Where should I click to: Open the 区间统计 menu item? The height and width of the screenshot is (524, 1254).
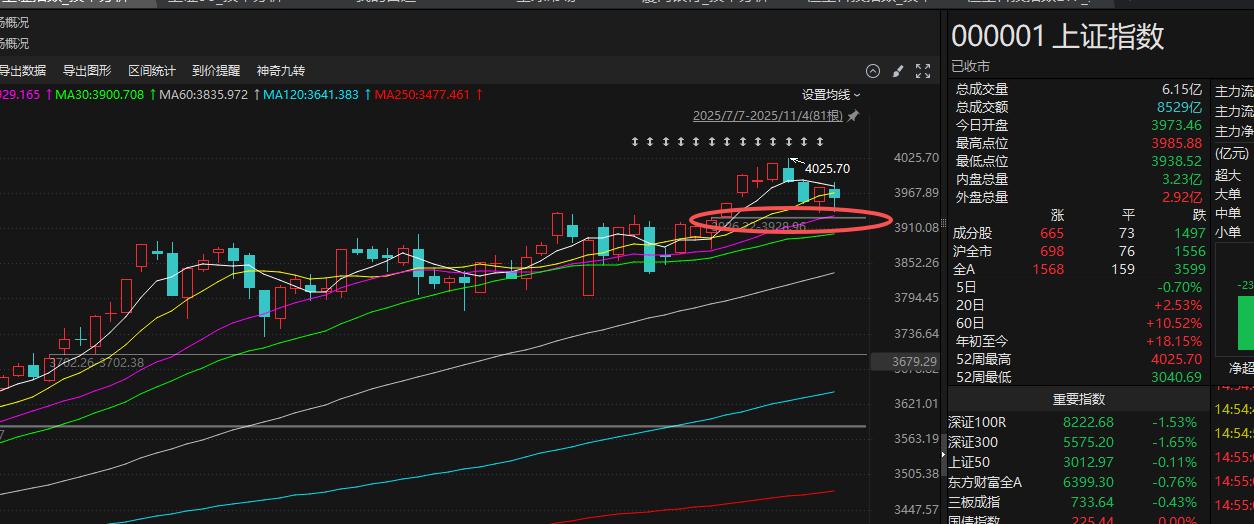coord(152,71)
